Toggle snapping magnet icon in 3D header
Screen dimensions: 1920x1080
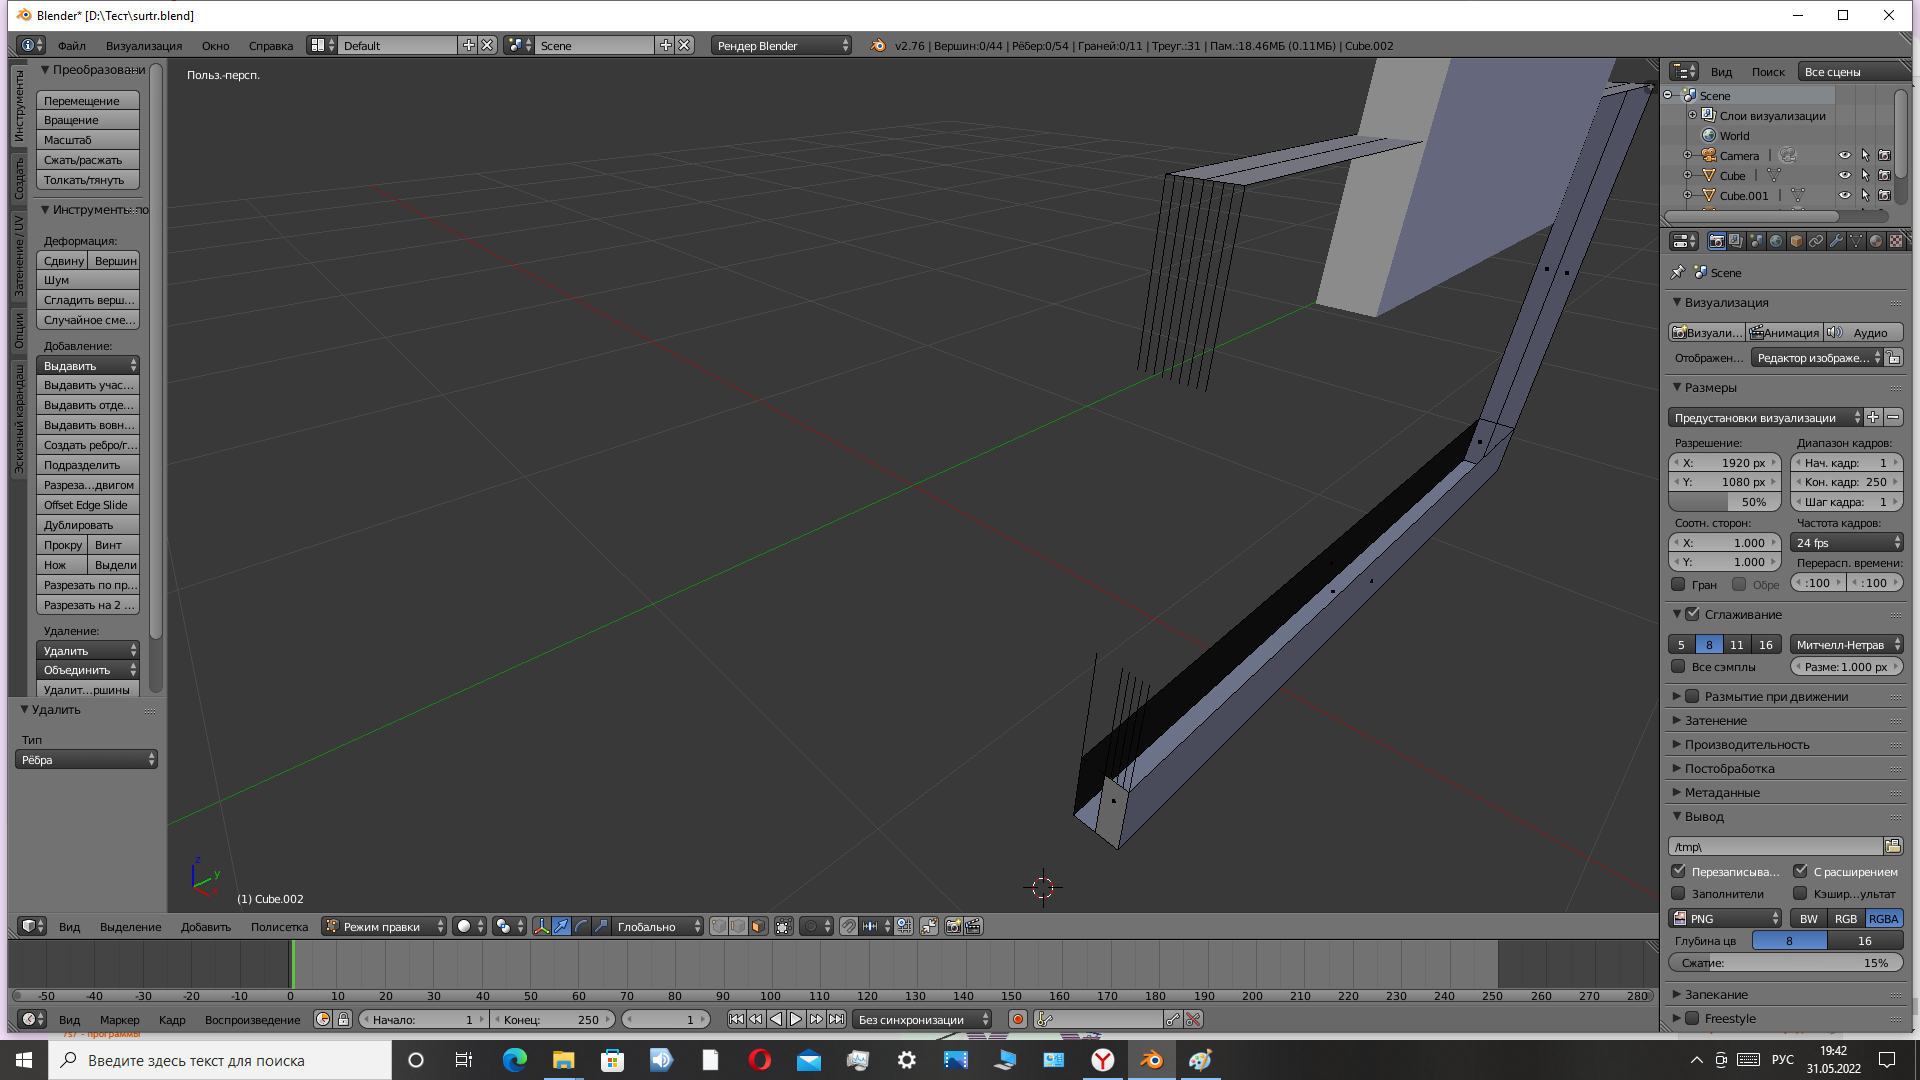click(x=848, y=927)
